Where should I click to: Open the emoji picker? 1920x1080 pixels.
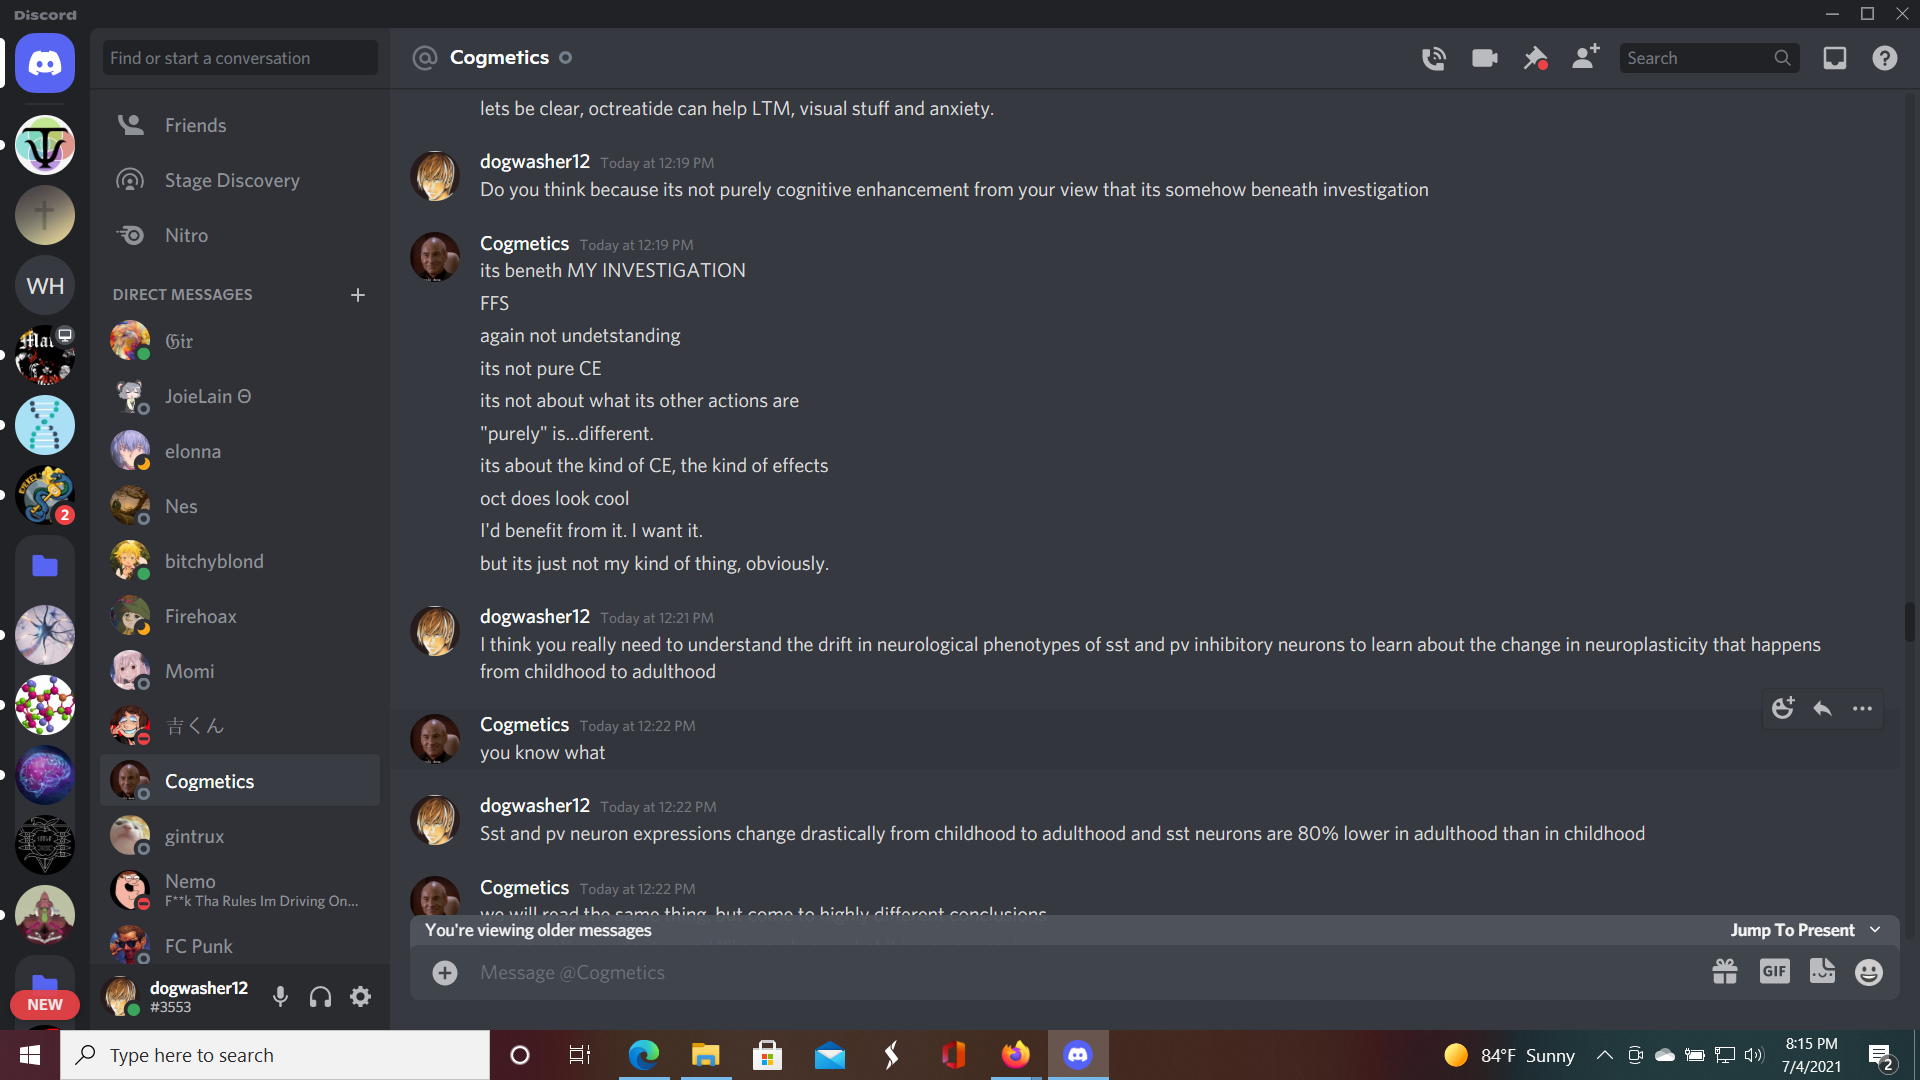1868,972
